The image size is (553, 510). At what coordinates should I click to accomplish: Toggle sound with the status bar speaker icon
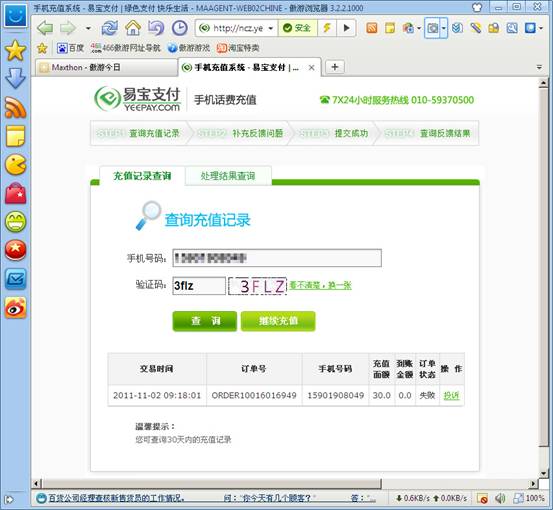[500, 498]
